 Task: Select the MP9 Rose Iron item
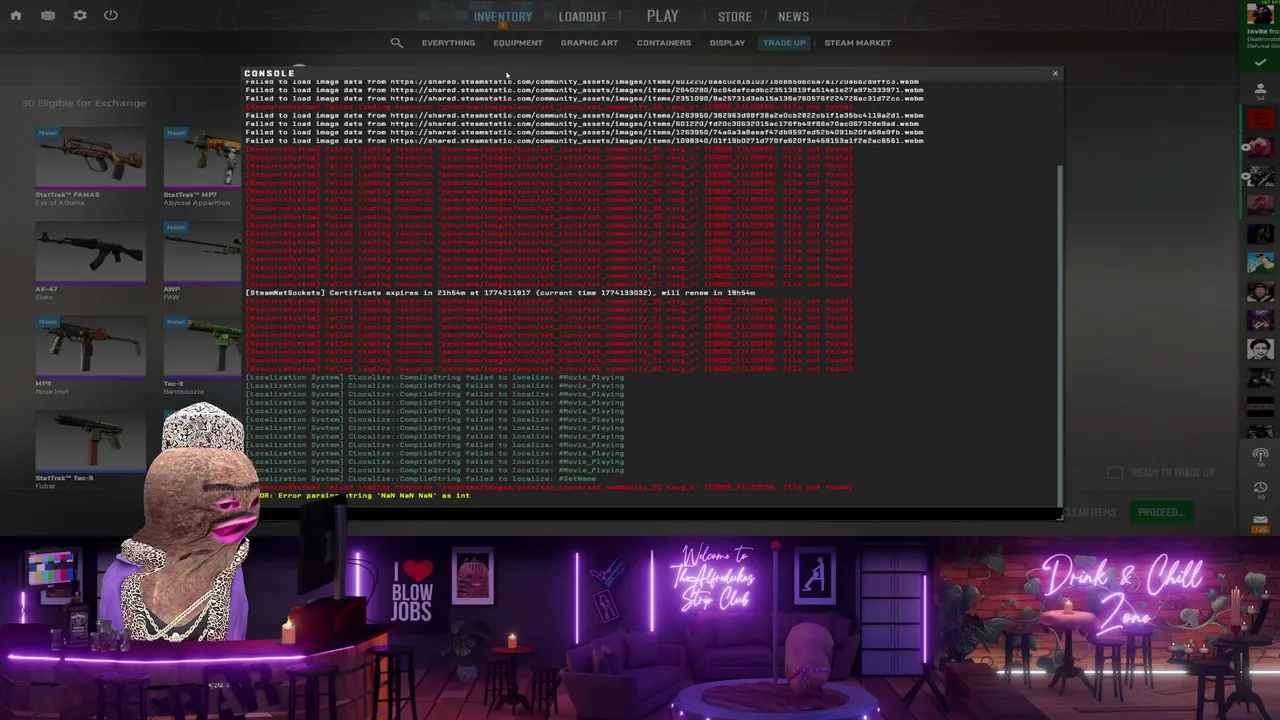[x=90, y=355]
